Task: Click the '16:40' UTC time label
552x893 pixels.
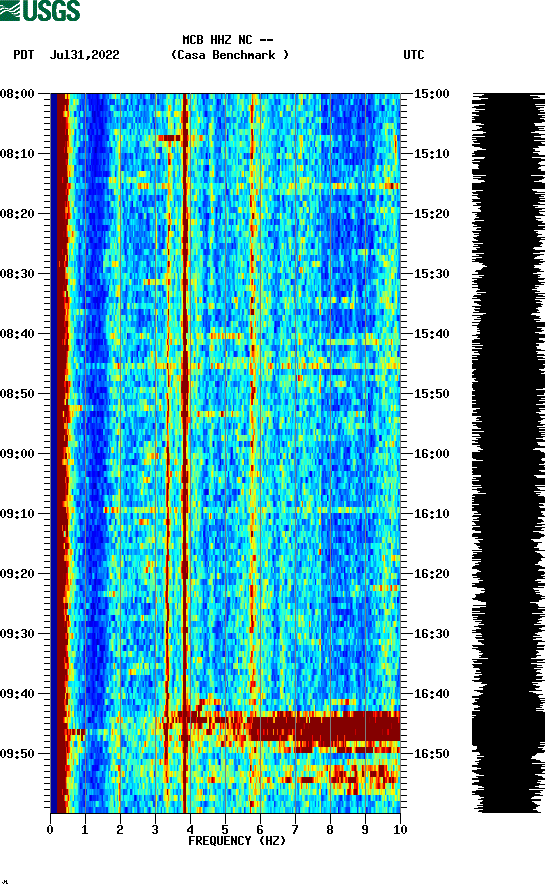Action: pos(431,694)
